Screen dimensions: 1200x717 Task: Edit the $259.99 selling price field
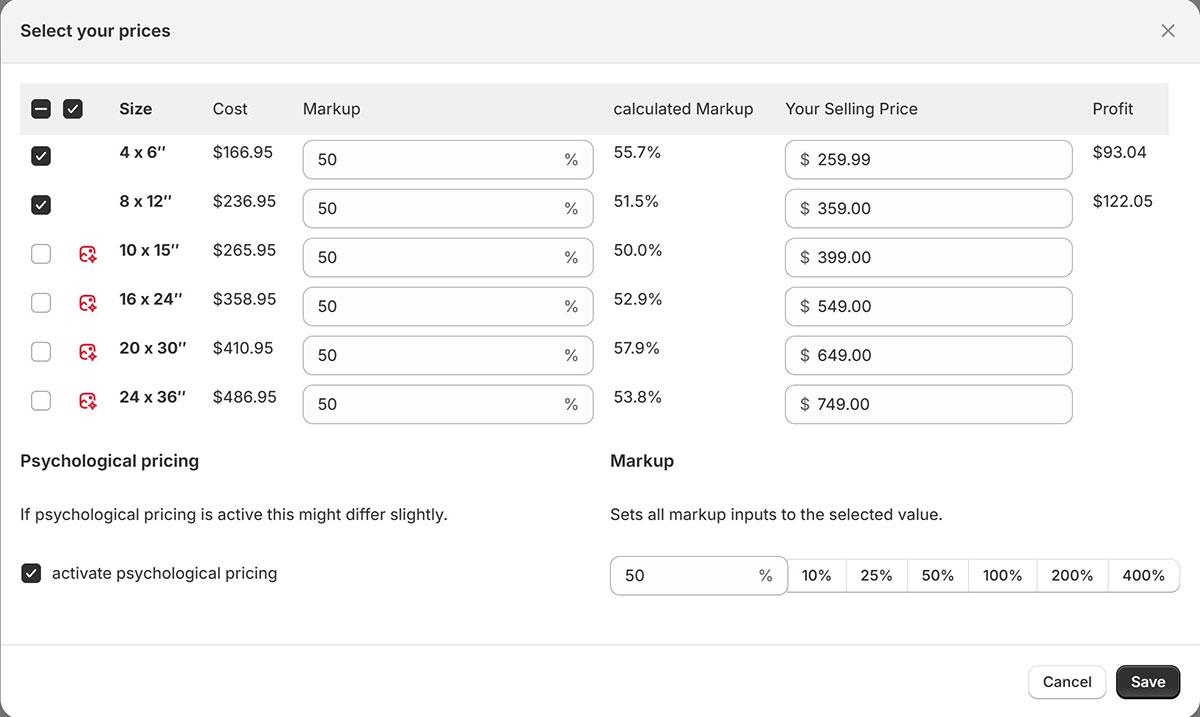tap(929, 160)
